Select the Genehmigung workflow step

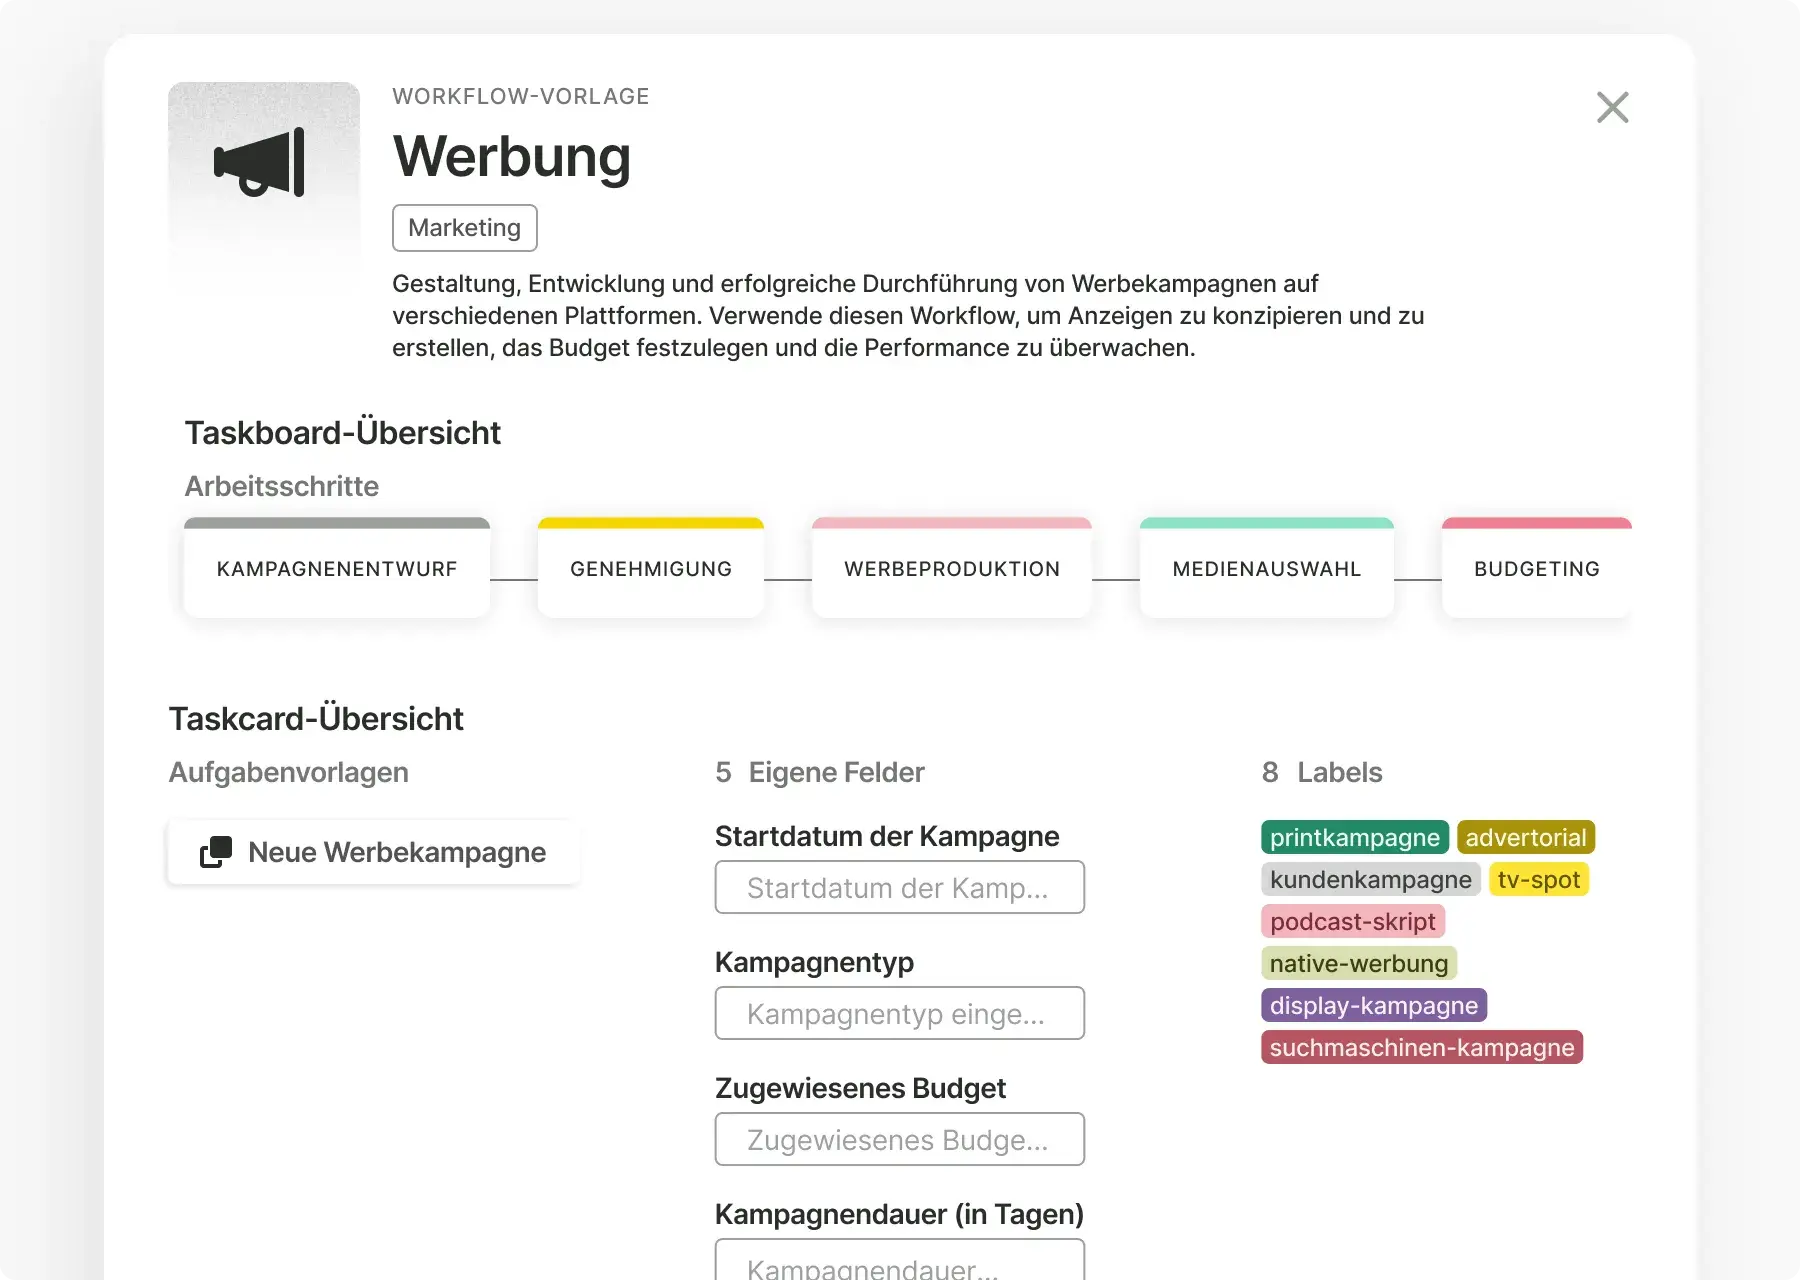(x=651, y=569)
